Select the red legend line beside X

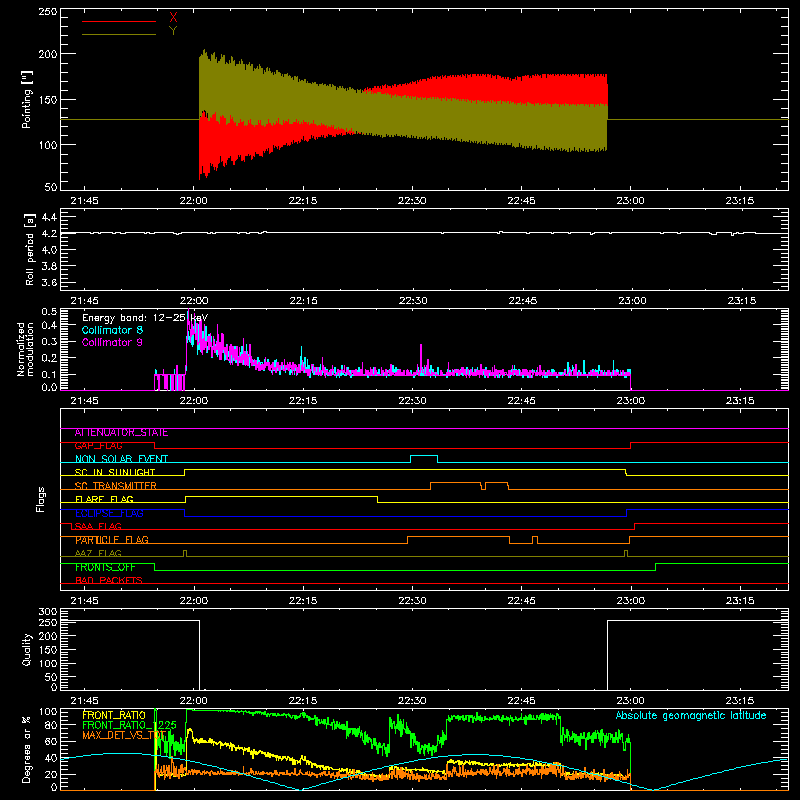(x=119, y=21)
